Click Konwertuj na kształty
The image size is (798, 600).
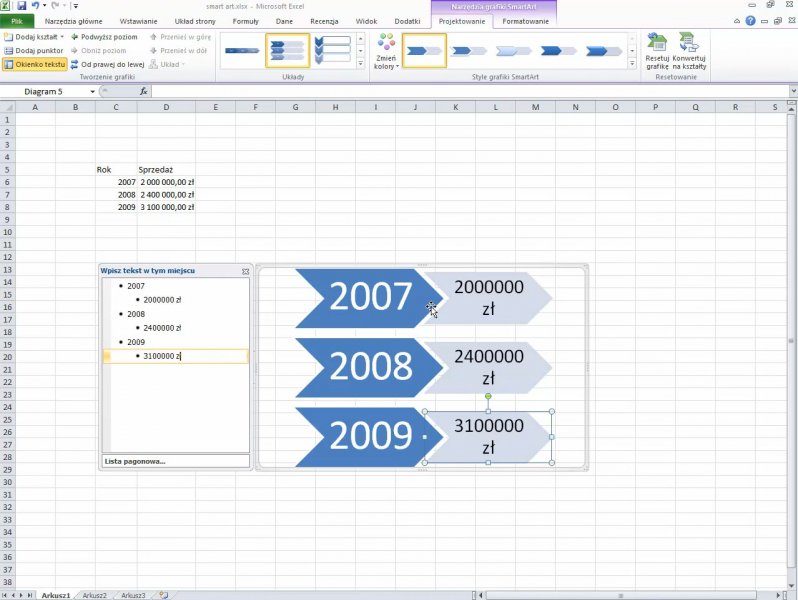689,50
